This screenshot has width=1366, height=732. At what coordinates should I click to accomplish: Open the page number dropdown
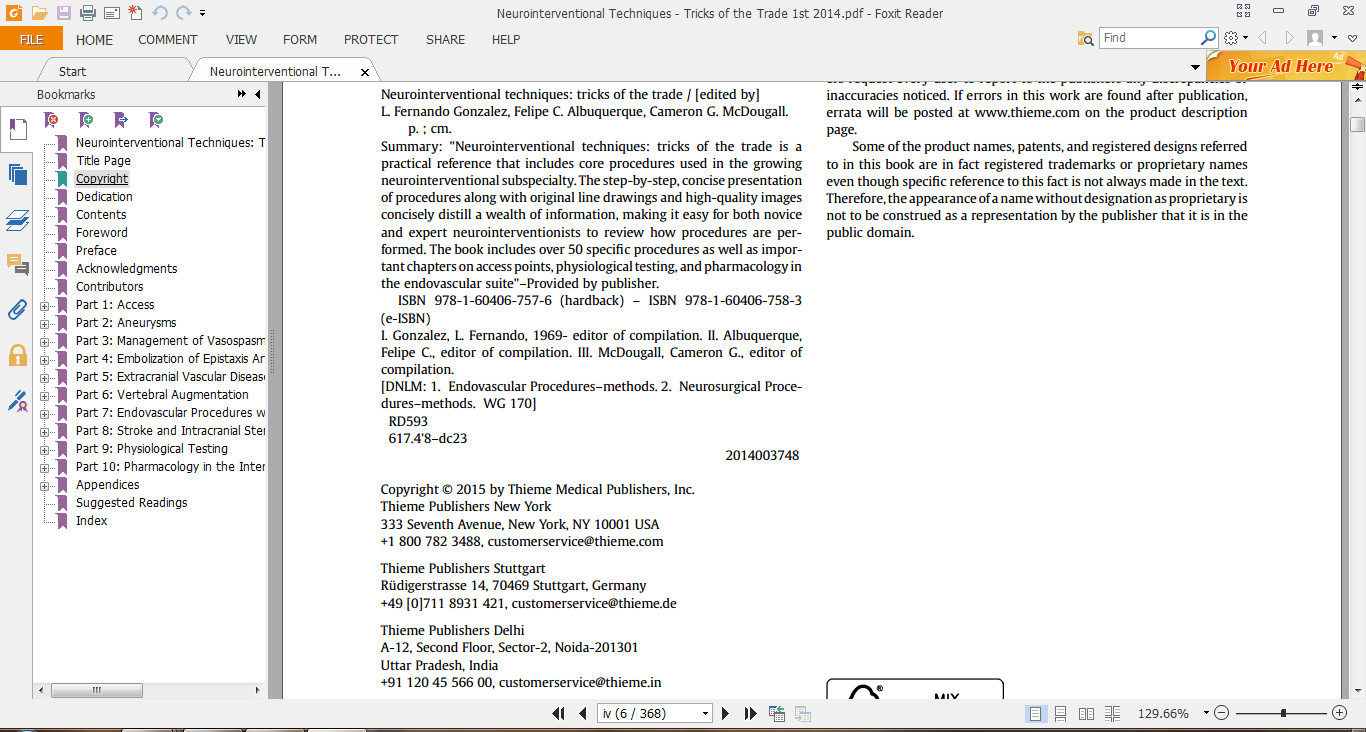705,713
